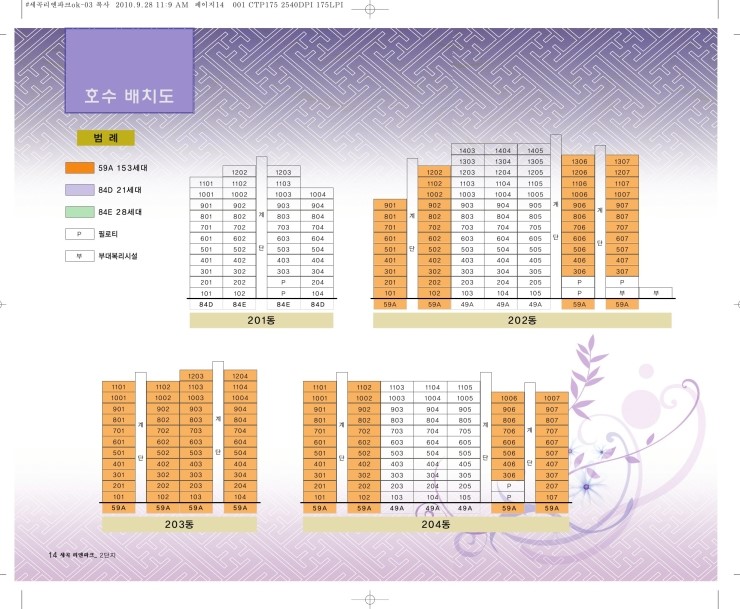Select the 59A 153세대 legend text
Screen dimensions: 740x609
point(123,168)
